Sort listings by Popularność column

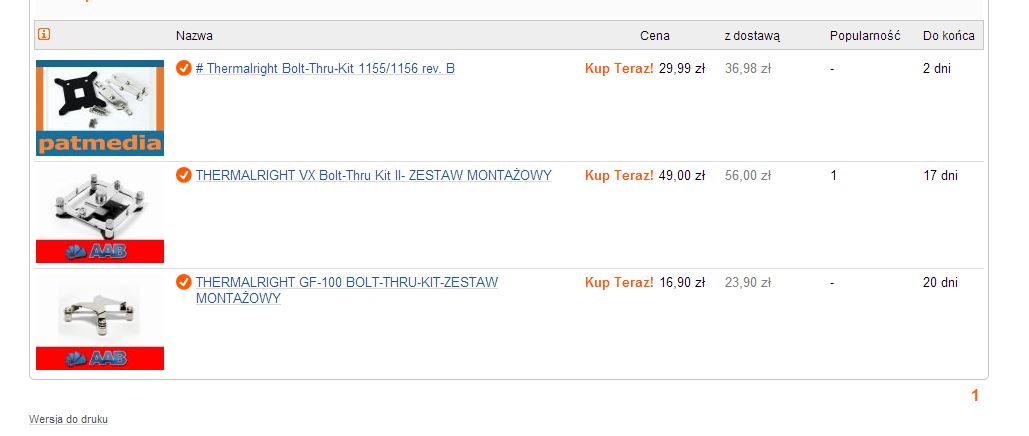pyautogui.click(x=865, y=35)
